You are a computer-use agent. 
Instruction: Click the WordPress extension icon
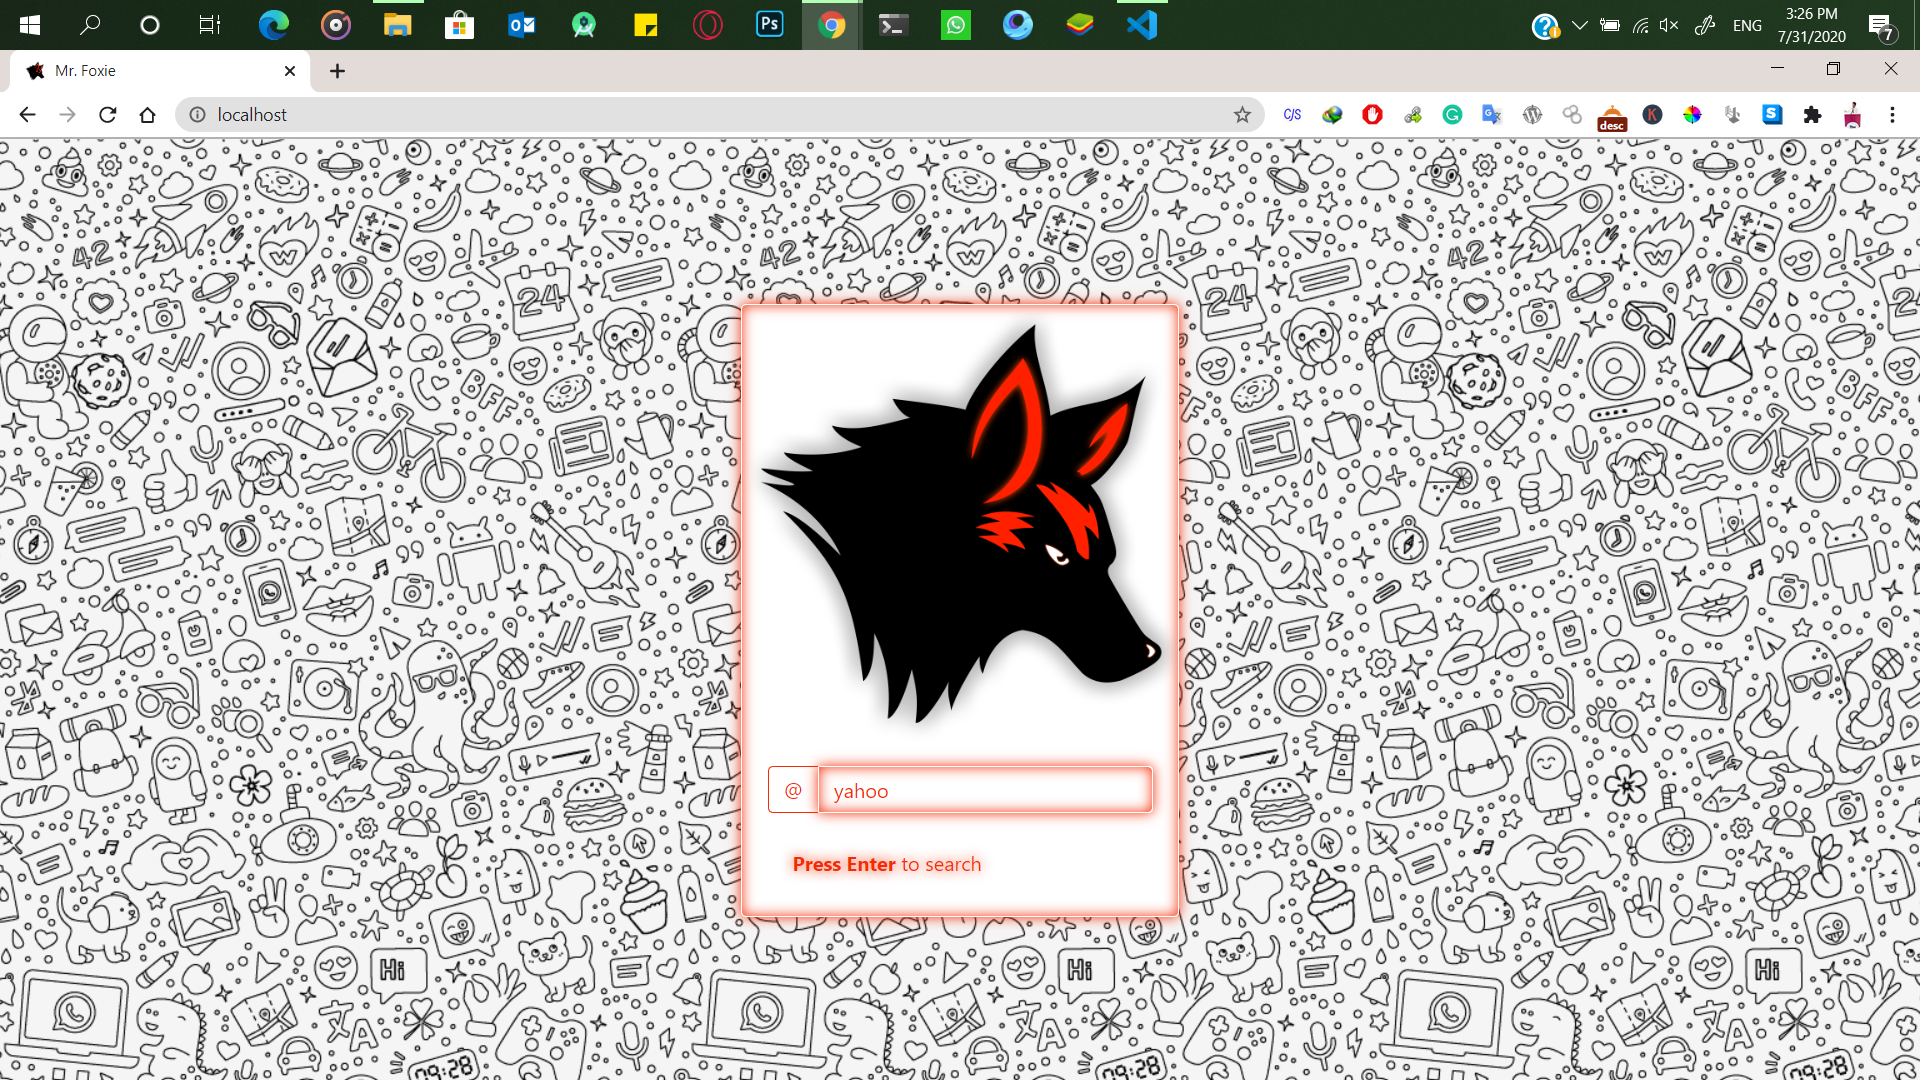(1532, 115)
